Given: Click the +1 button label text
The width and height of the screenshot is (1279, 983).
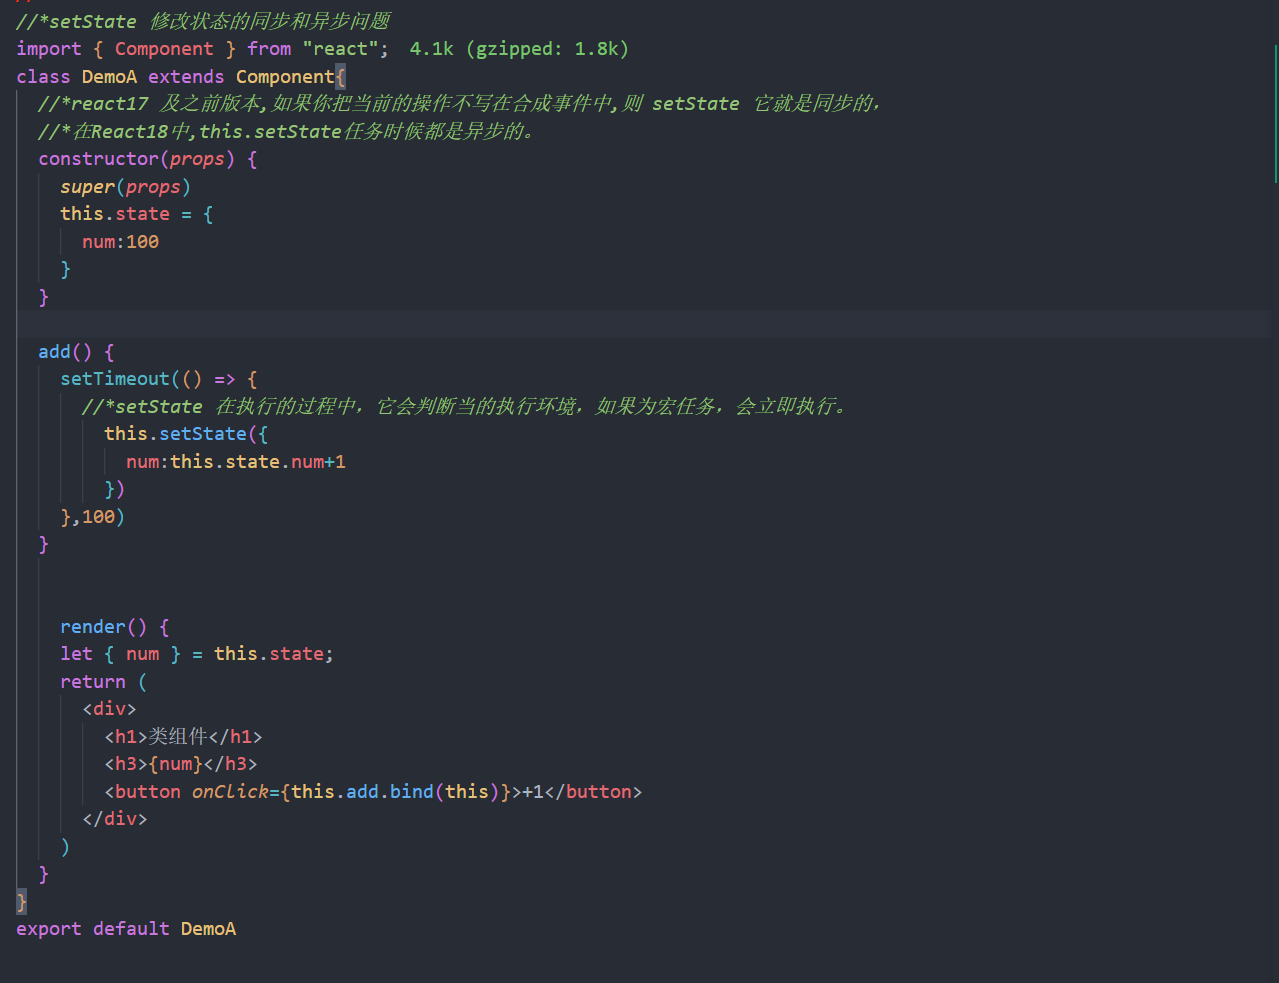Looking at the screenshot, I should pyautogui.click(x=534, y=791).
